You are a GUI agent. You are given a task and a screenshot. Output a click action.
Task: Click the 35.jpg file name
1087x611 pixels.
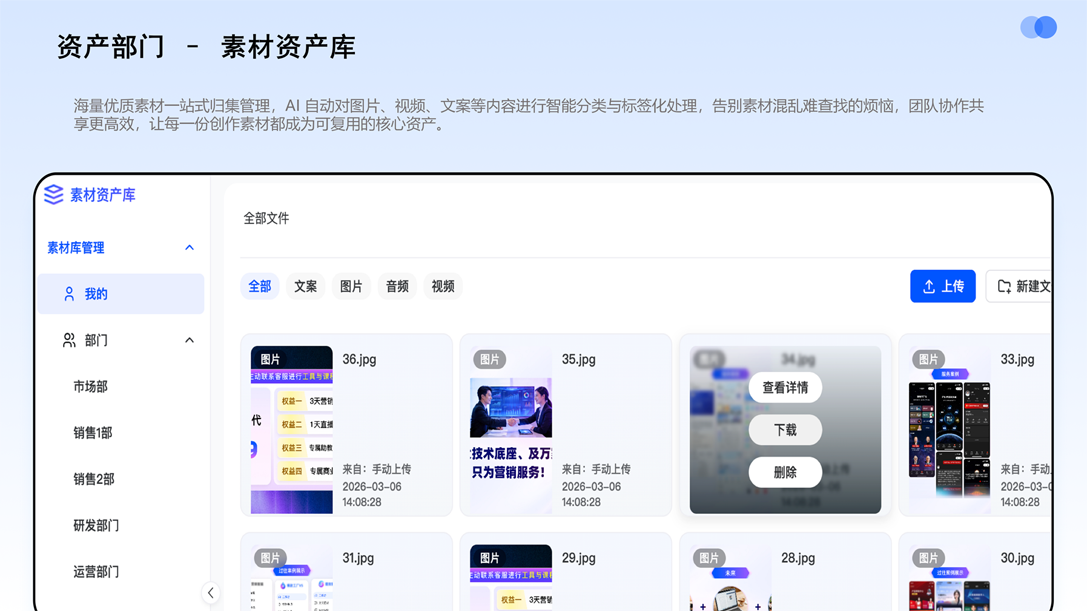pos(579,359)
